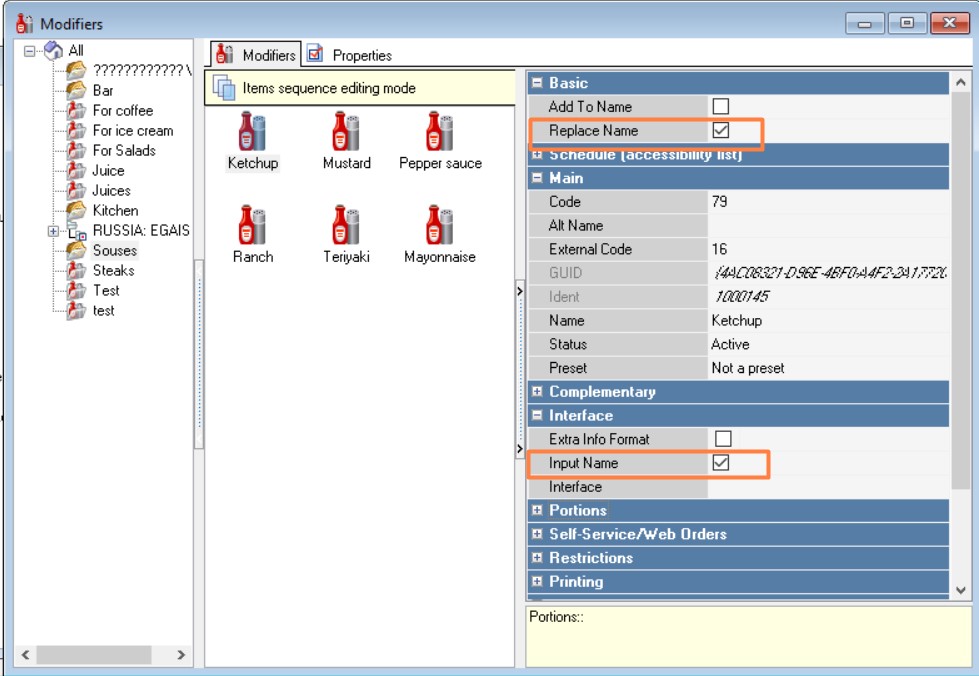979x676 pixels.
Task: Select the Ranch modifier icon
Action: (x=252, y=225)
